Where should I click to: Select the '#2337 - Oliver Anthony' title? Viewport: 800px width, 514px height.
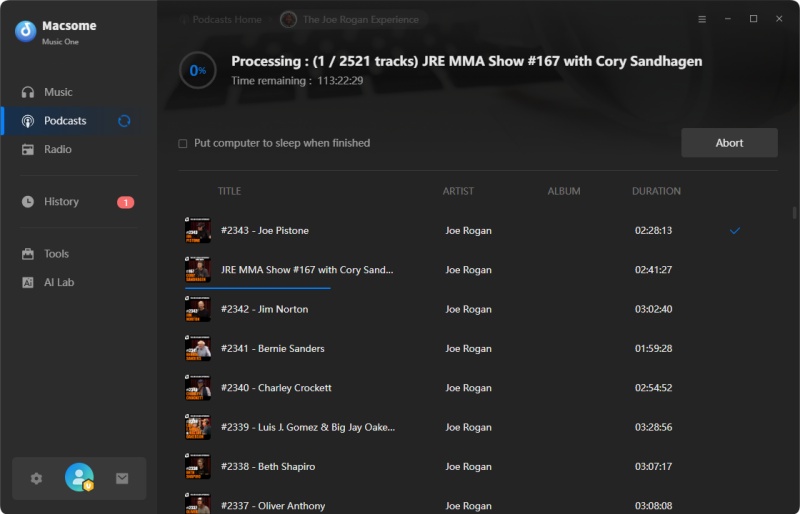pos(273,506)
